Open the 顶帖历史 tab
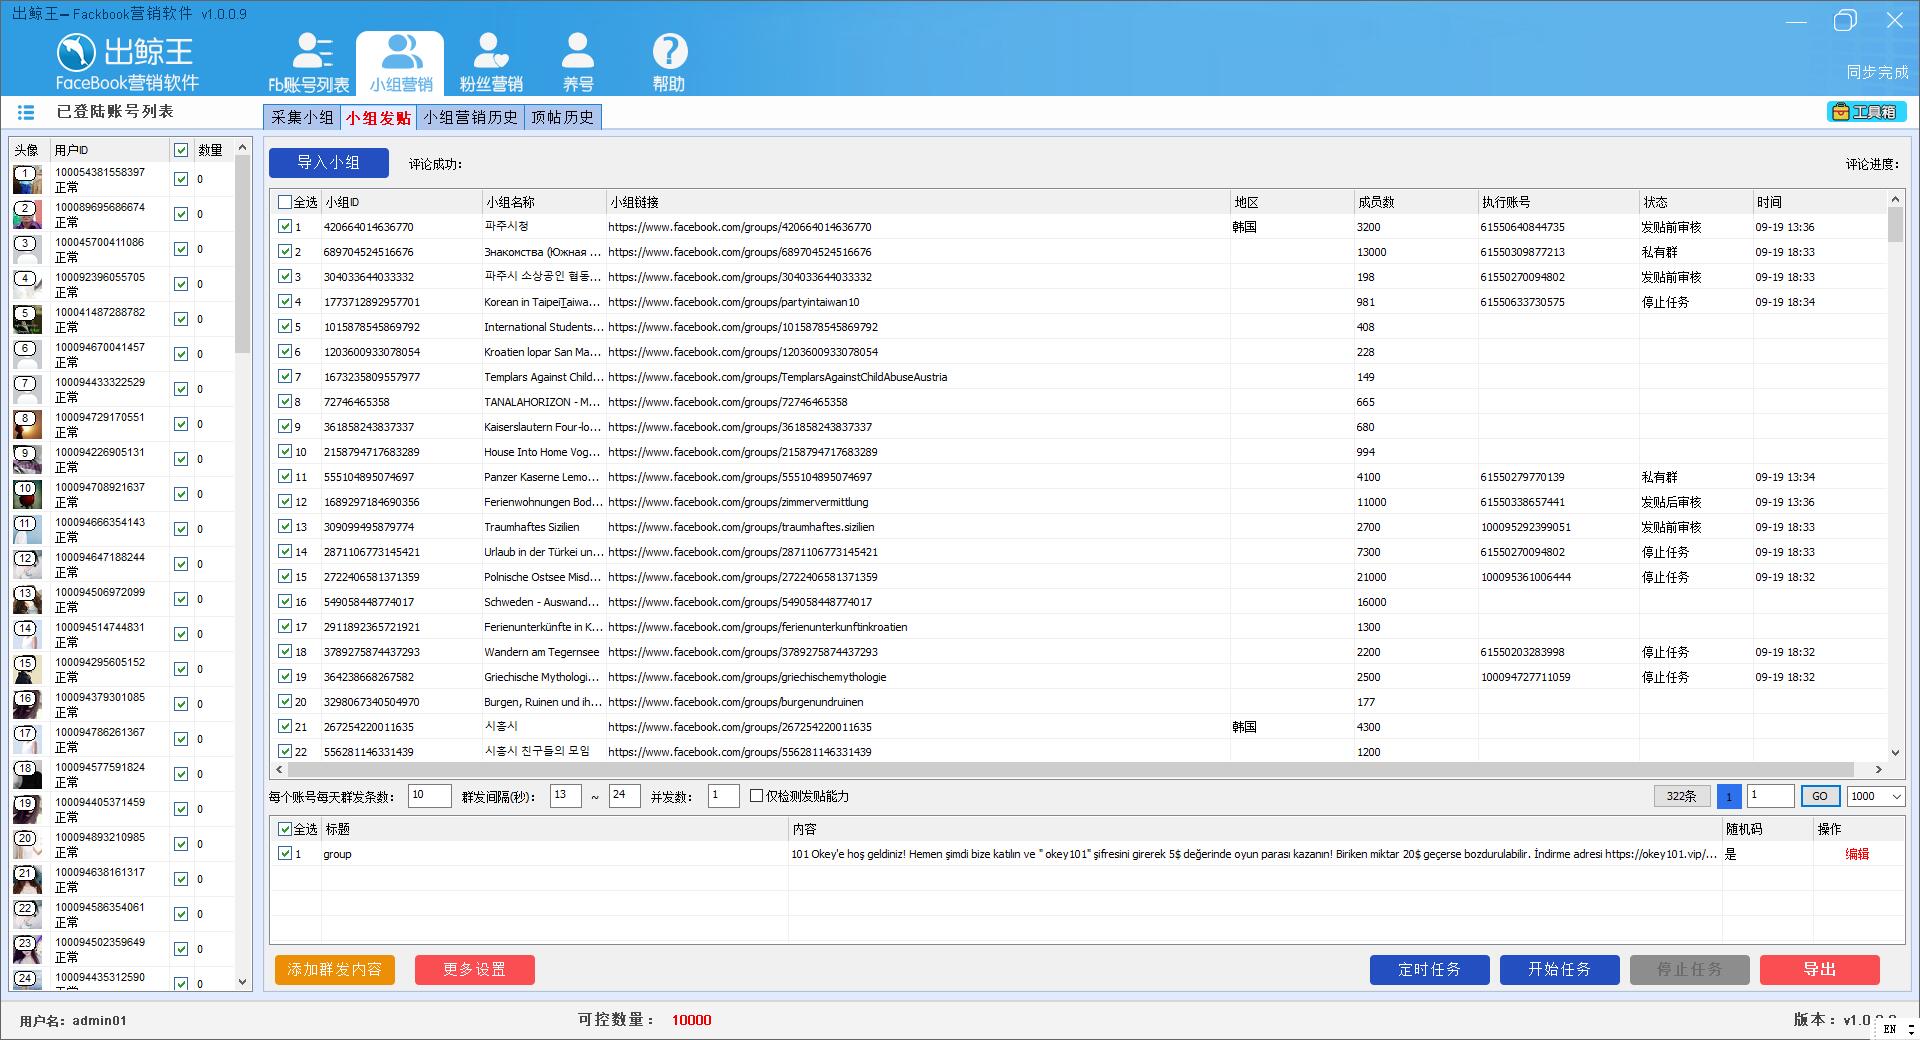Screen dimensions: 1920x1040 click(x=562, y=117)
